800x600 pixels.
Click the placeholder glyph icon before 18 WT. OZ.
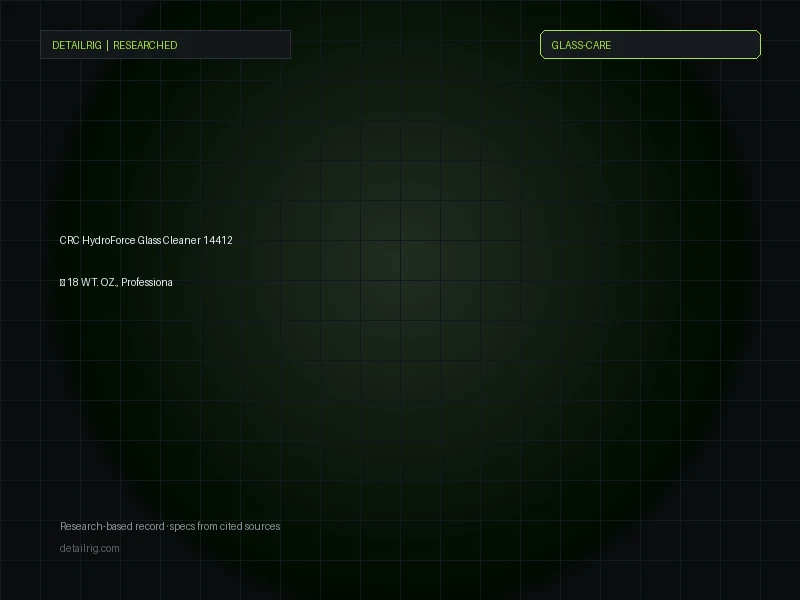click(x=62, y=283)
